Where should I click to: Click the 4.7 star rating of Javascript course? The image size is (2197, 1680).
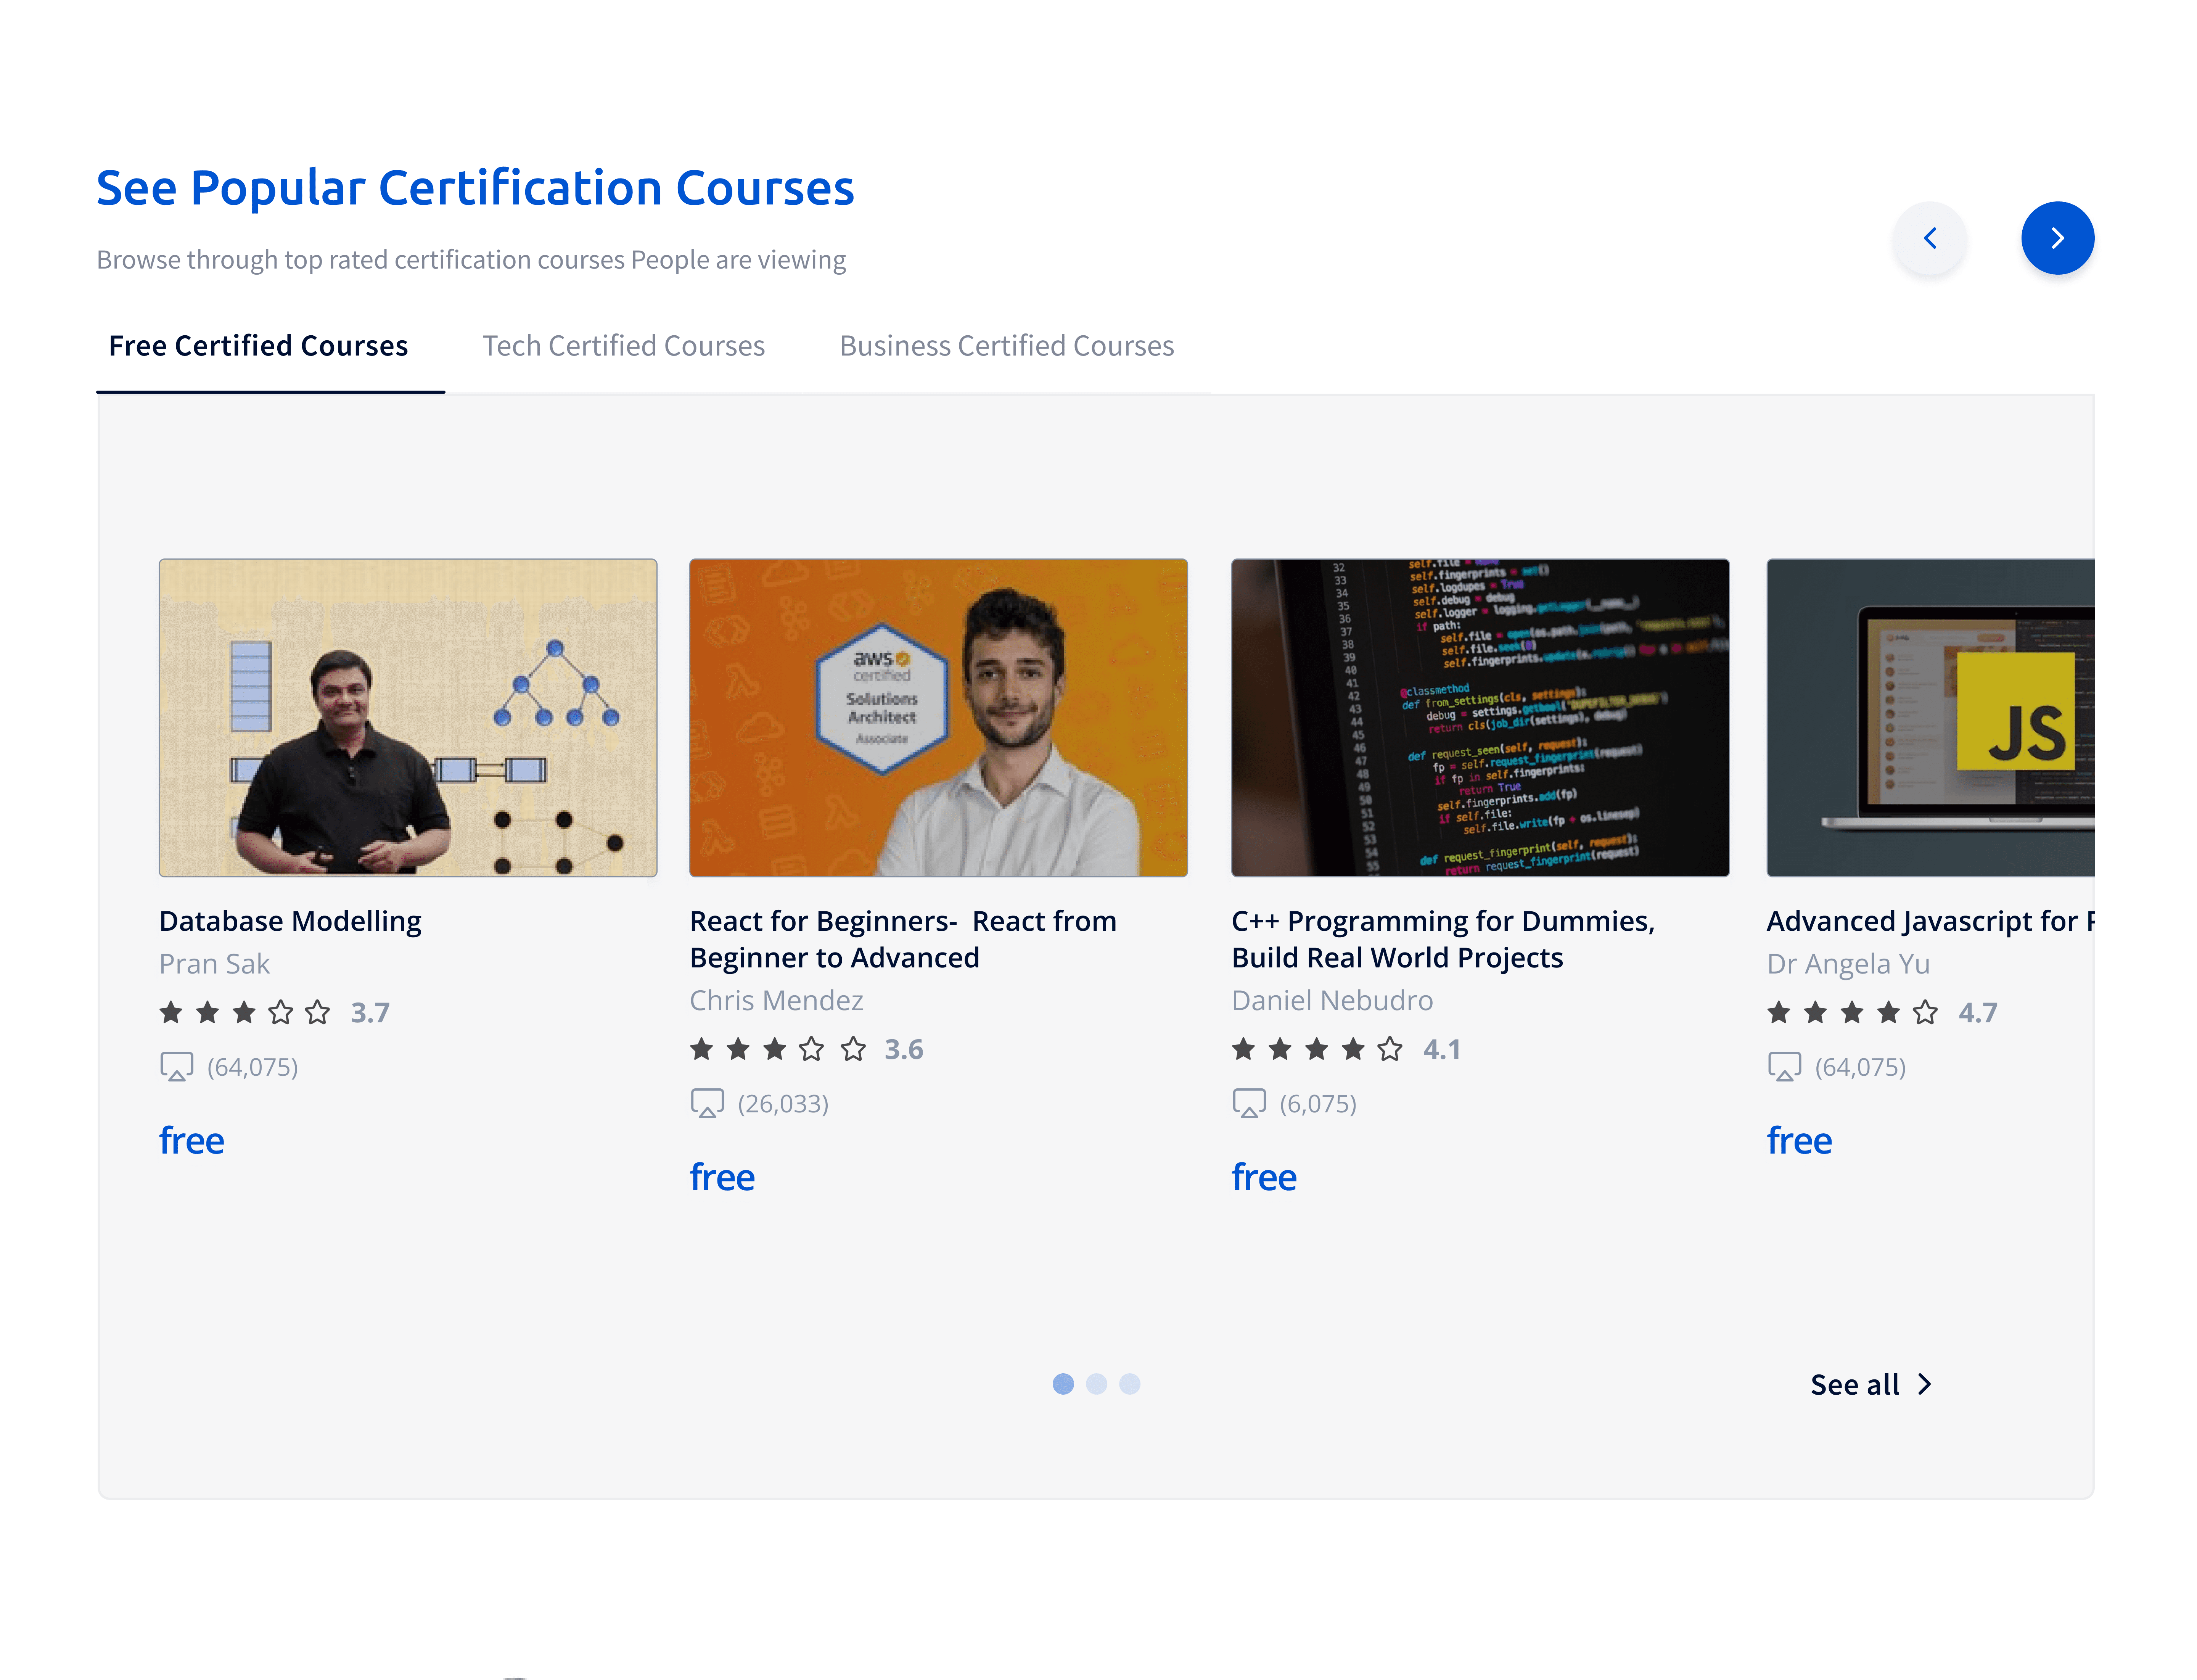1882,1013
